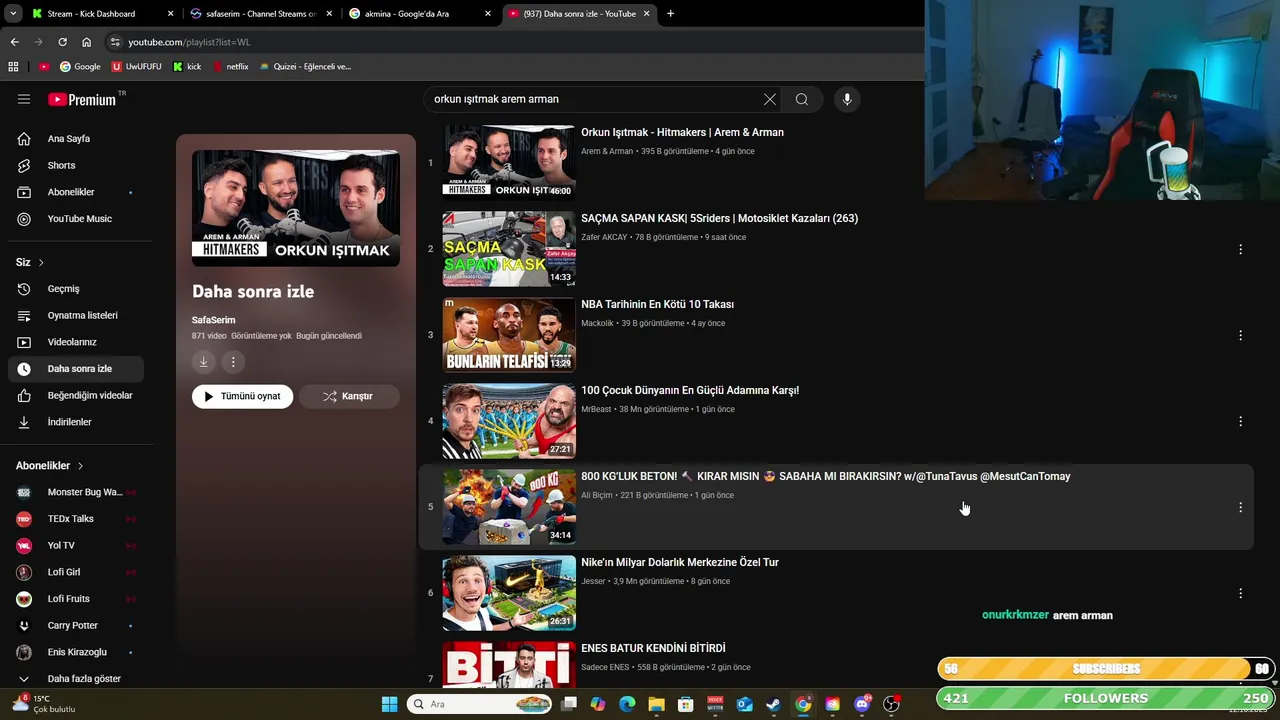The image size is (1280, 720).
Task: Go to Ana Sayfa in sidebar
Action: coord(76,139)
